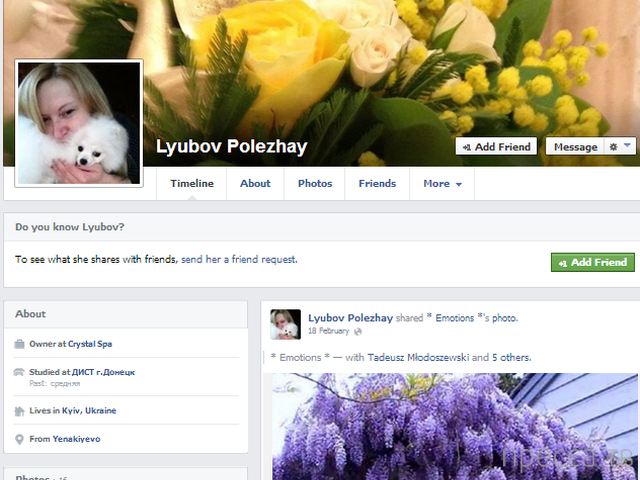This screenshot has width=640, height=480.
Task: Click the briefcase icon beside Owner at Crystal Spa
Action: coord(20,344)
